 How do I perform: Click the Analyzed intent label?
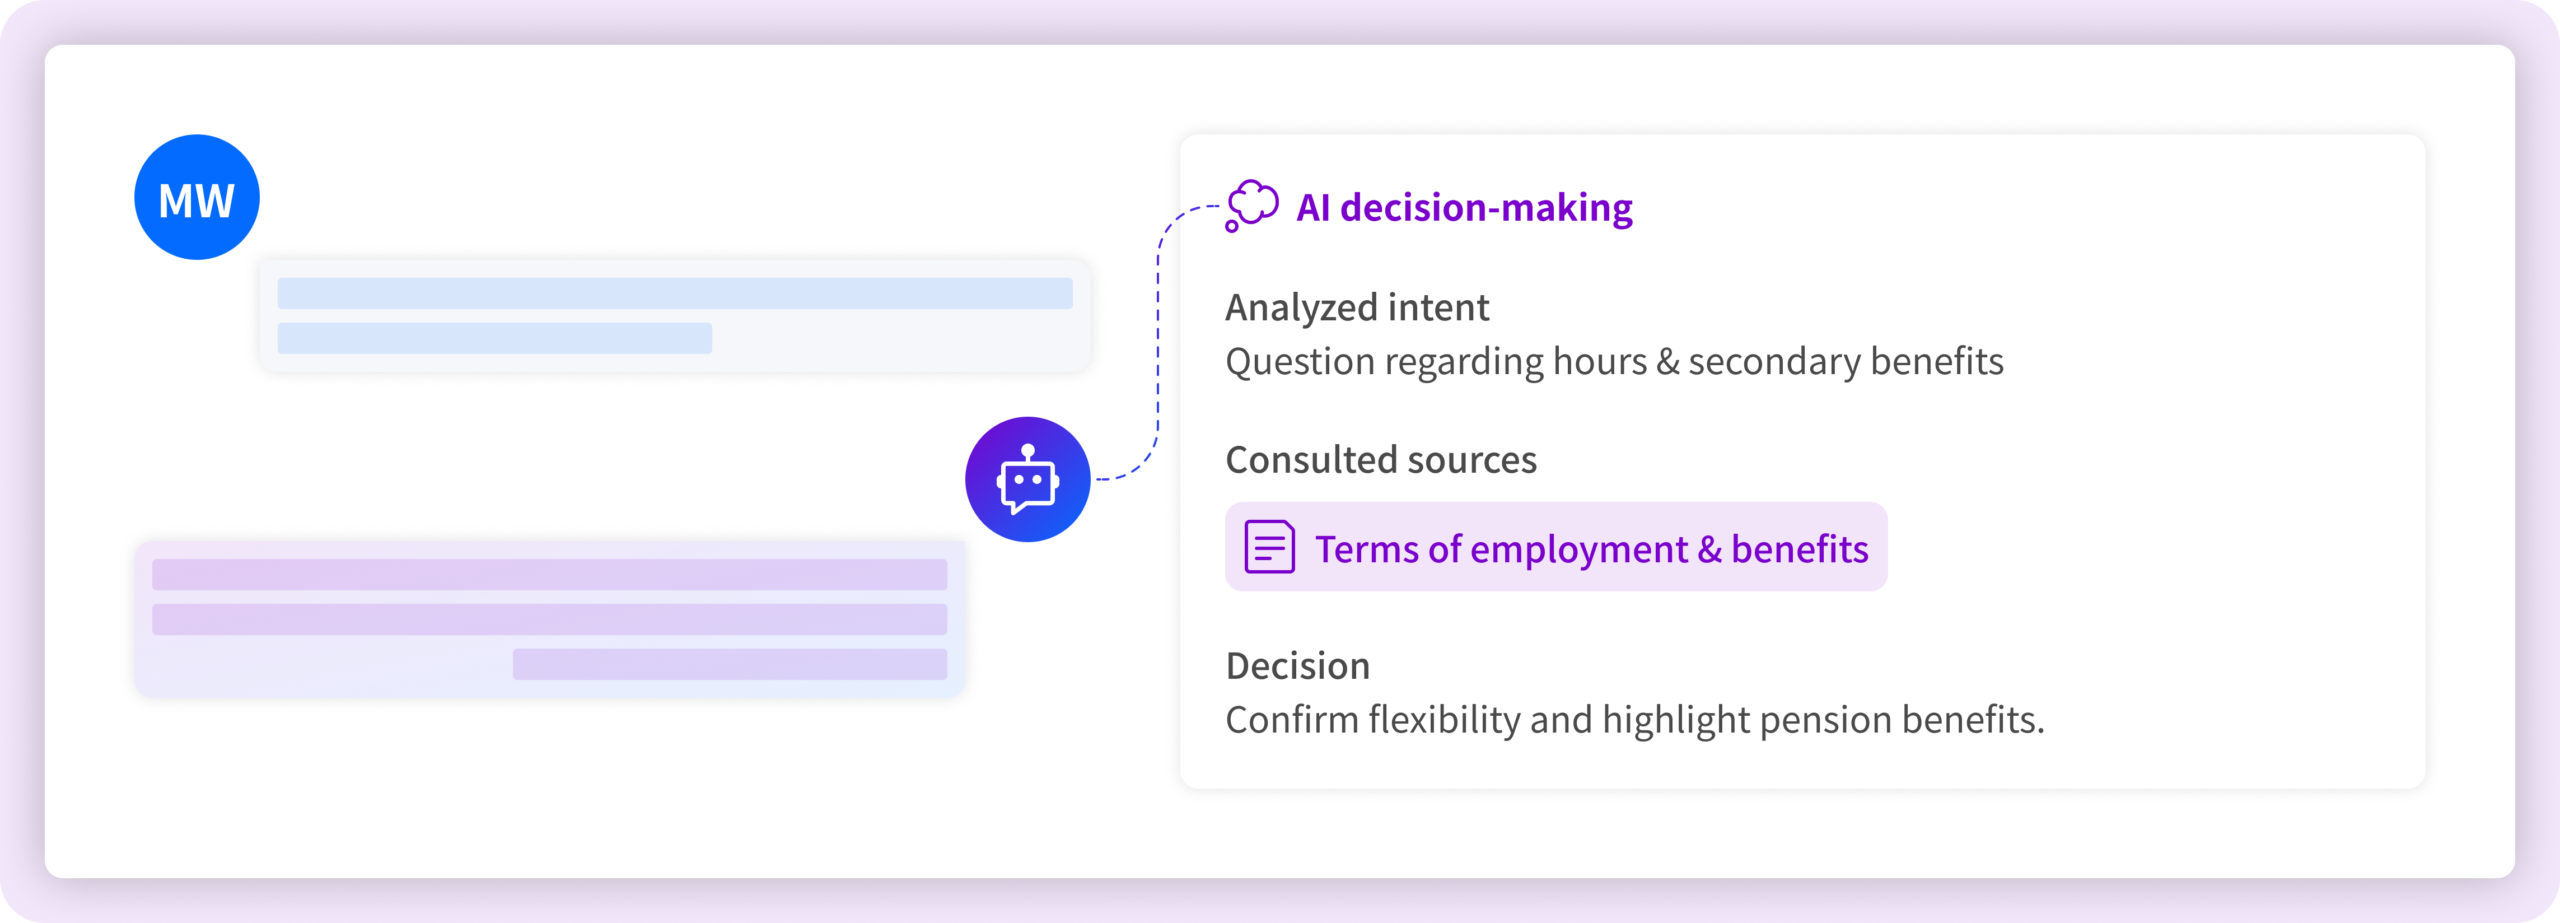pos(1357,308)
